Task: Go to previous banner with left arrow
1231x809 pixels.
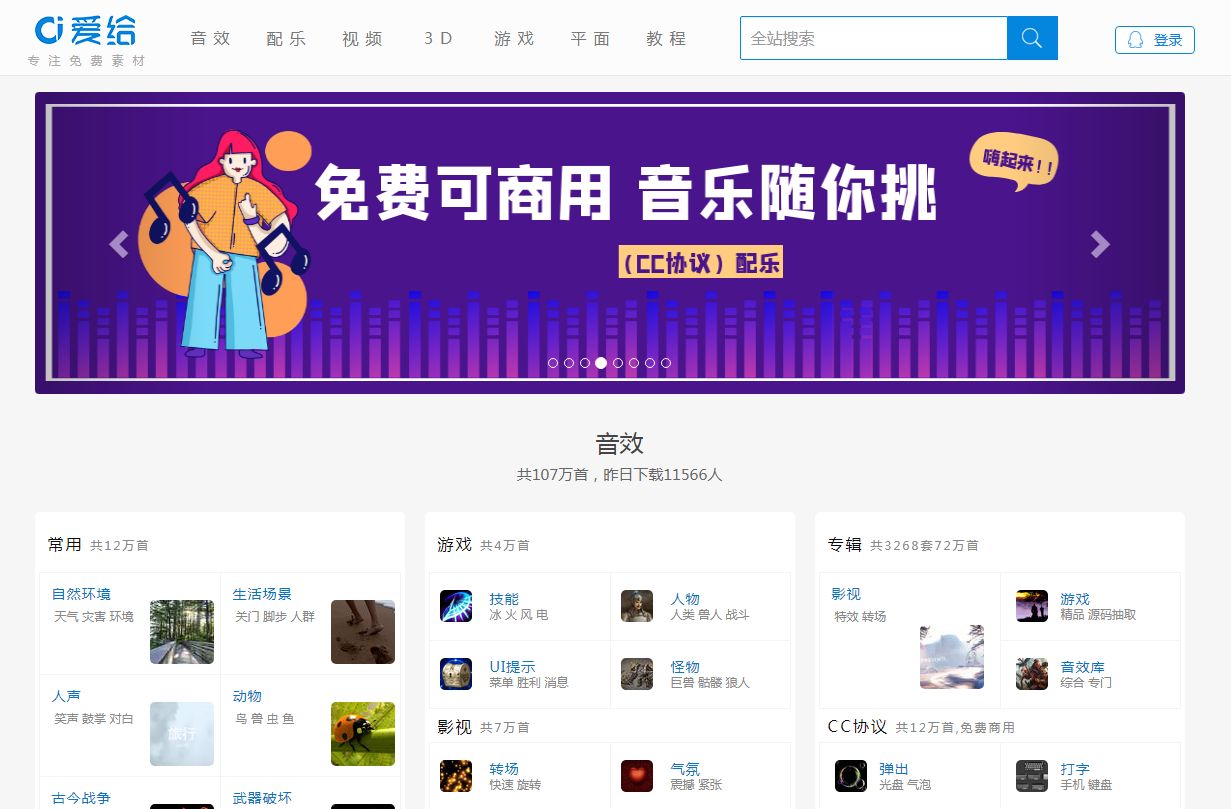Action: (119, 244)
